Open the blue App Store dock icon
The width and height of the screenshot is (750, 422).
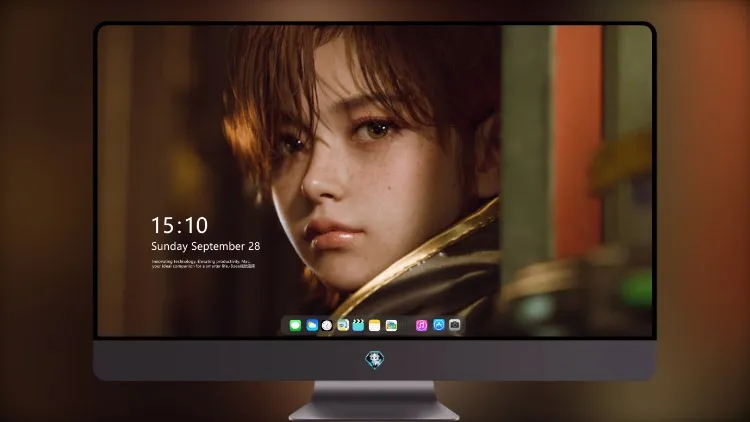(x=439, y=325)
